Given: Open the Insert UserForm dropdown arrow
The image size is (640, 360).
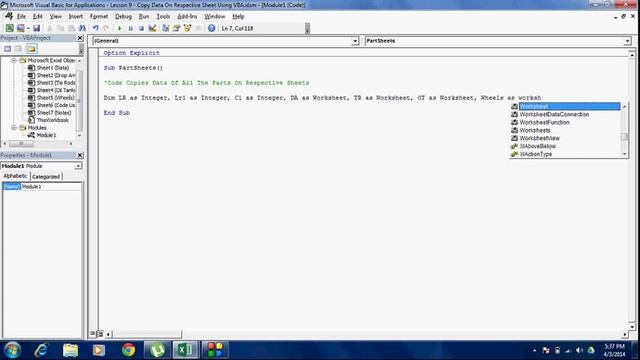Looking at the screenshot, I should point(28,28).
